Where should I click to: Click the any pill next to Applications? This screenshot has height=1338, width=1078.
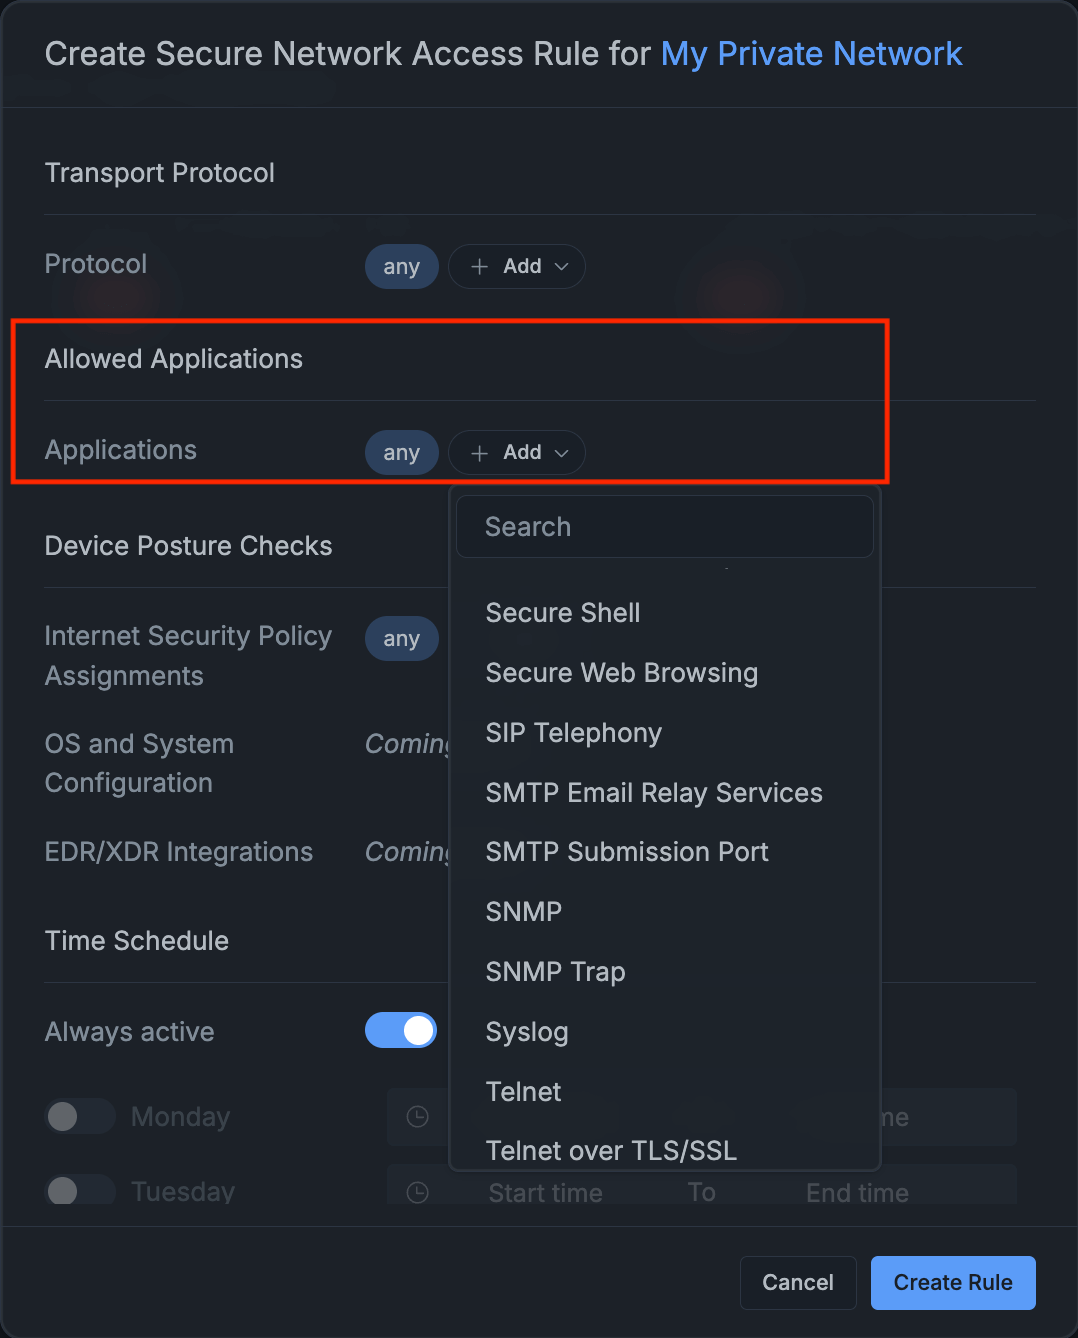401,452
